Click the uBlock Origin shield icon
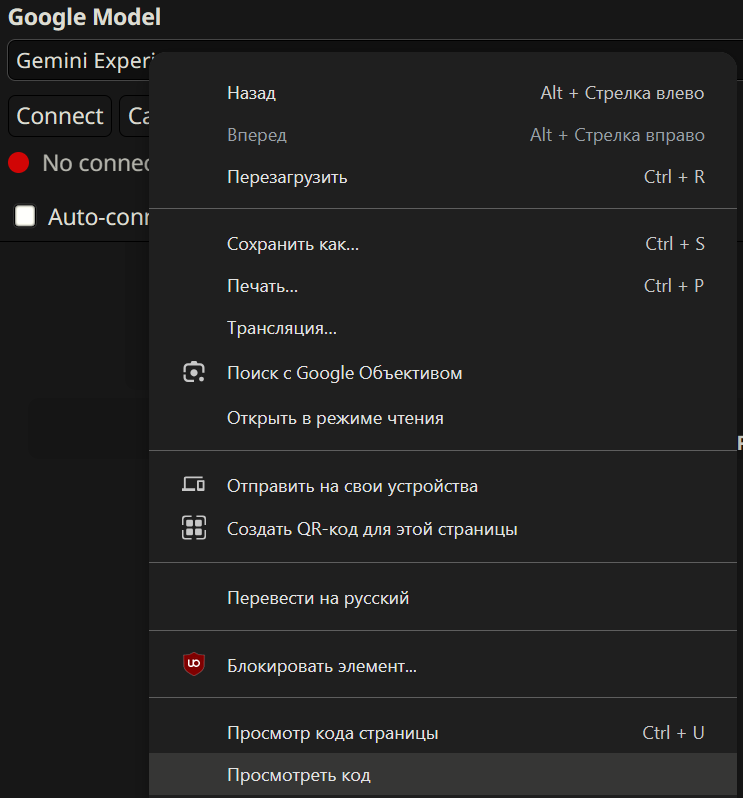The image size is (743, 798). tap(194, 664)
